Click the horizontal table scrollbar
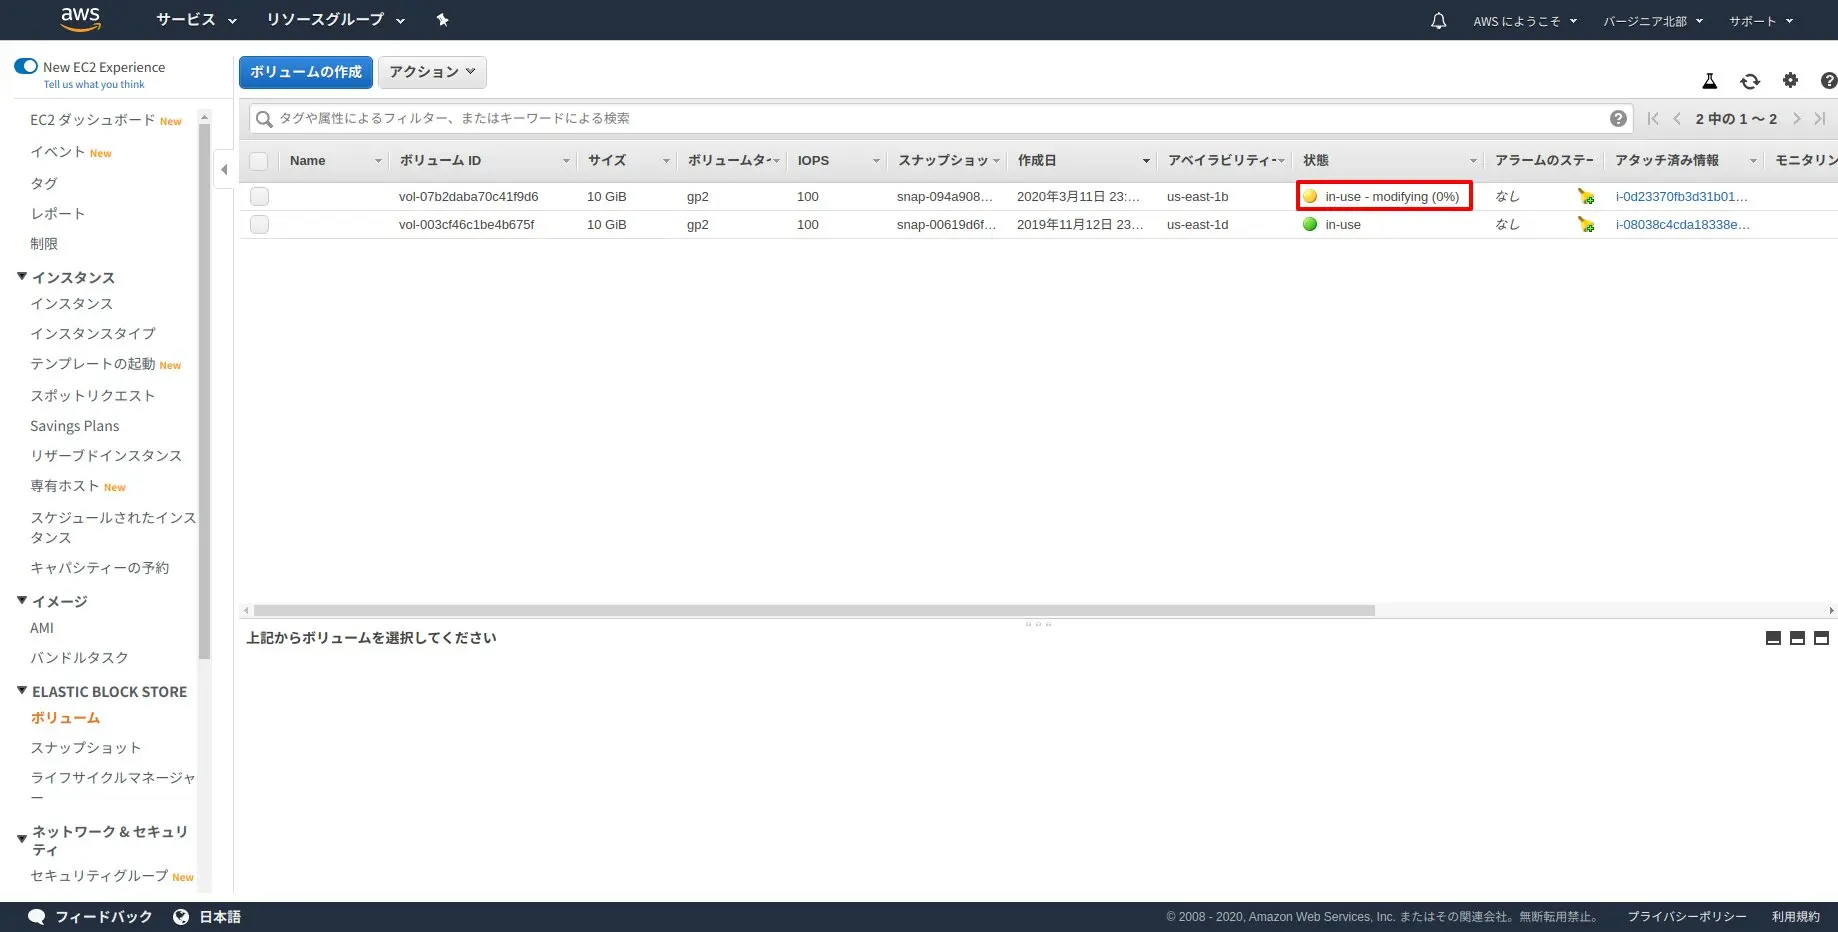This screenshot has height=932, width=1838. 814,610
